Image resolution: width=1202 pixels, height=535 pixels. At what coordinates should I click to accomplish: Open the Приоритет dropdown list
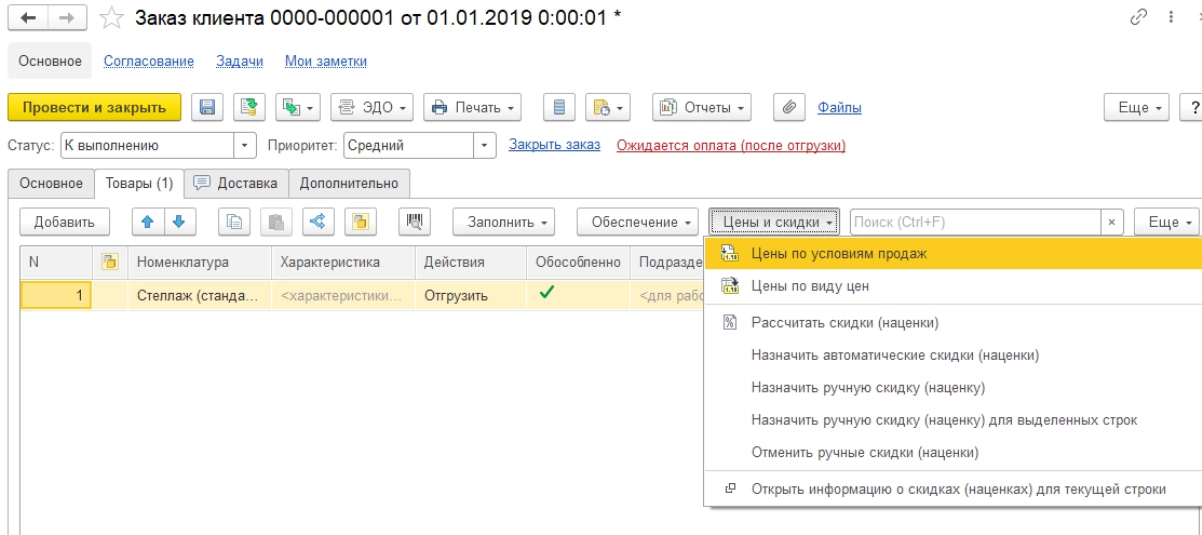coord(485,145)
